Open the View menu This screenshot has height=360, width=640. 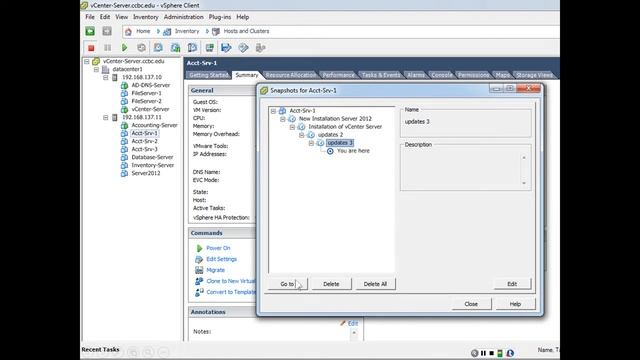pos(122,17)
